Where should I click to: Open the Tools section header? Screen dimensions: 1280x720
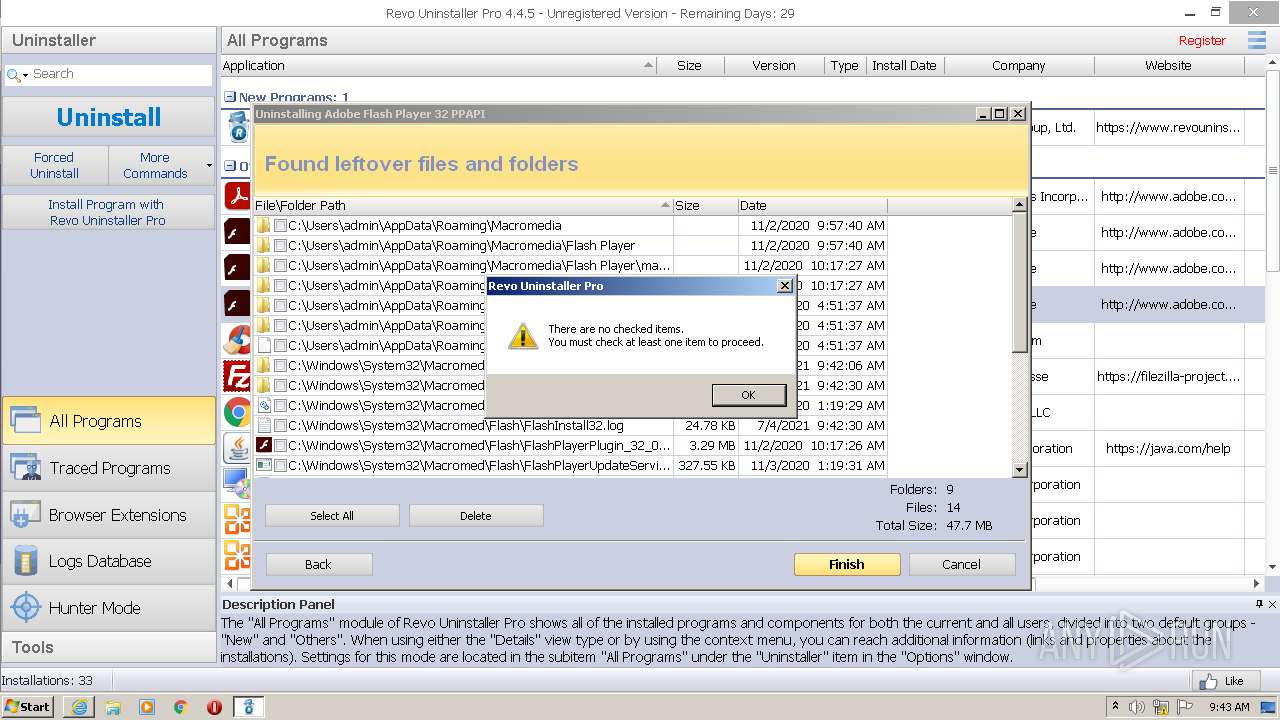tap(108, 647)
